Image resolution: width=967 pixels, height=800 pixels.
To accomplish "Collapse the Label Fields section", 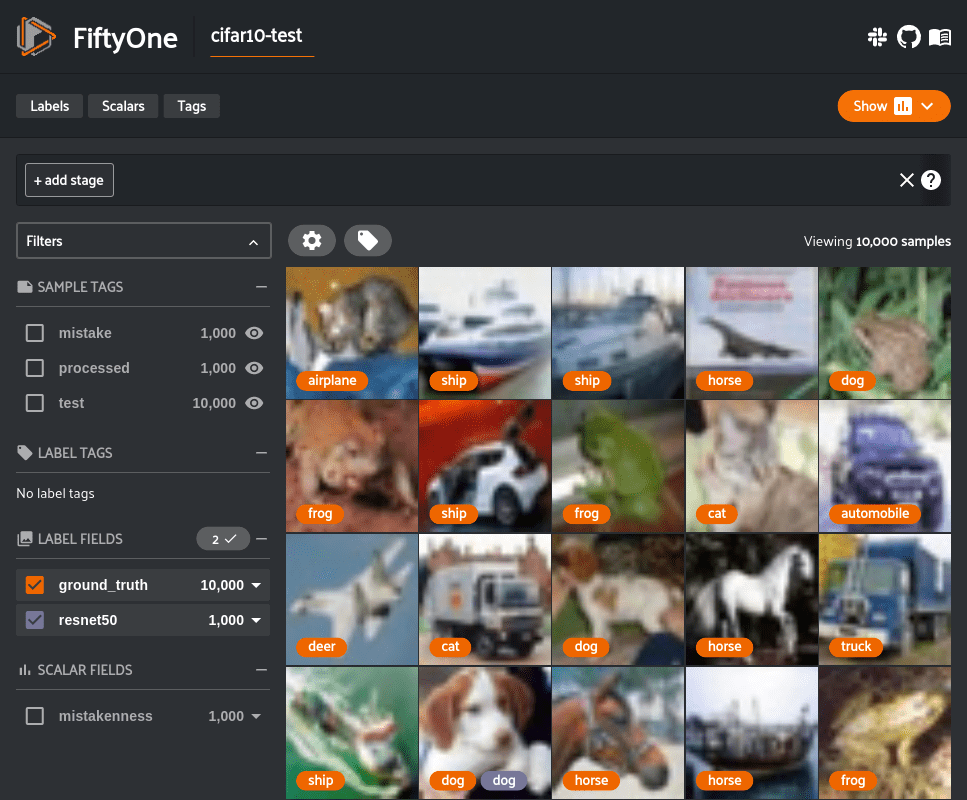I will (261, 538).
